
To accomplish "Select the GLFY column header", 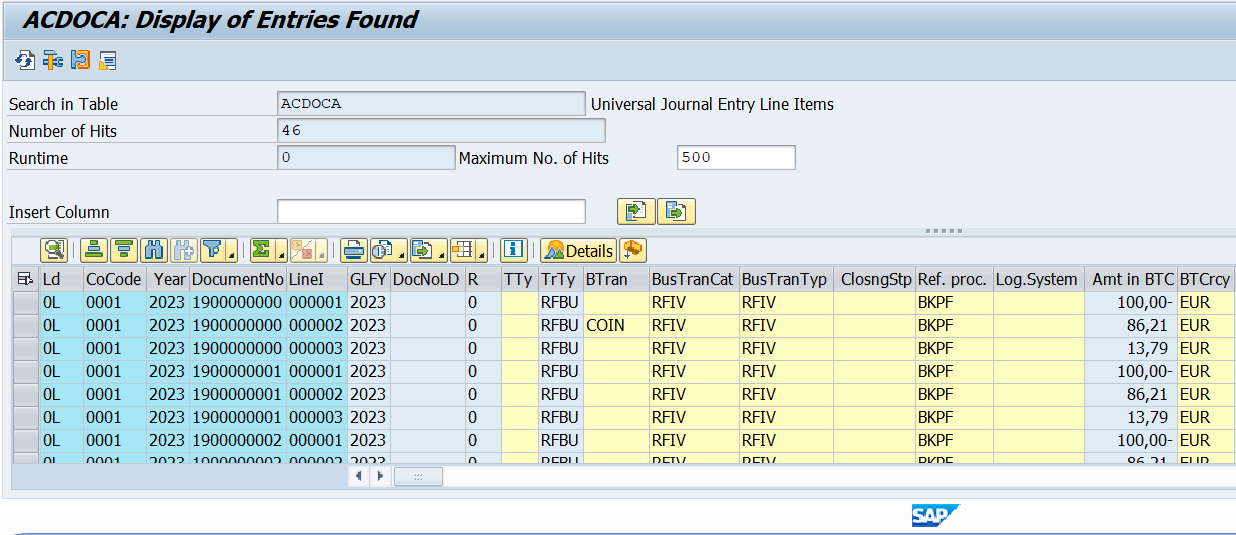I will pos(368,279).
